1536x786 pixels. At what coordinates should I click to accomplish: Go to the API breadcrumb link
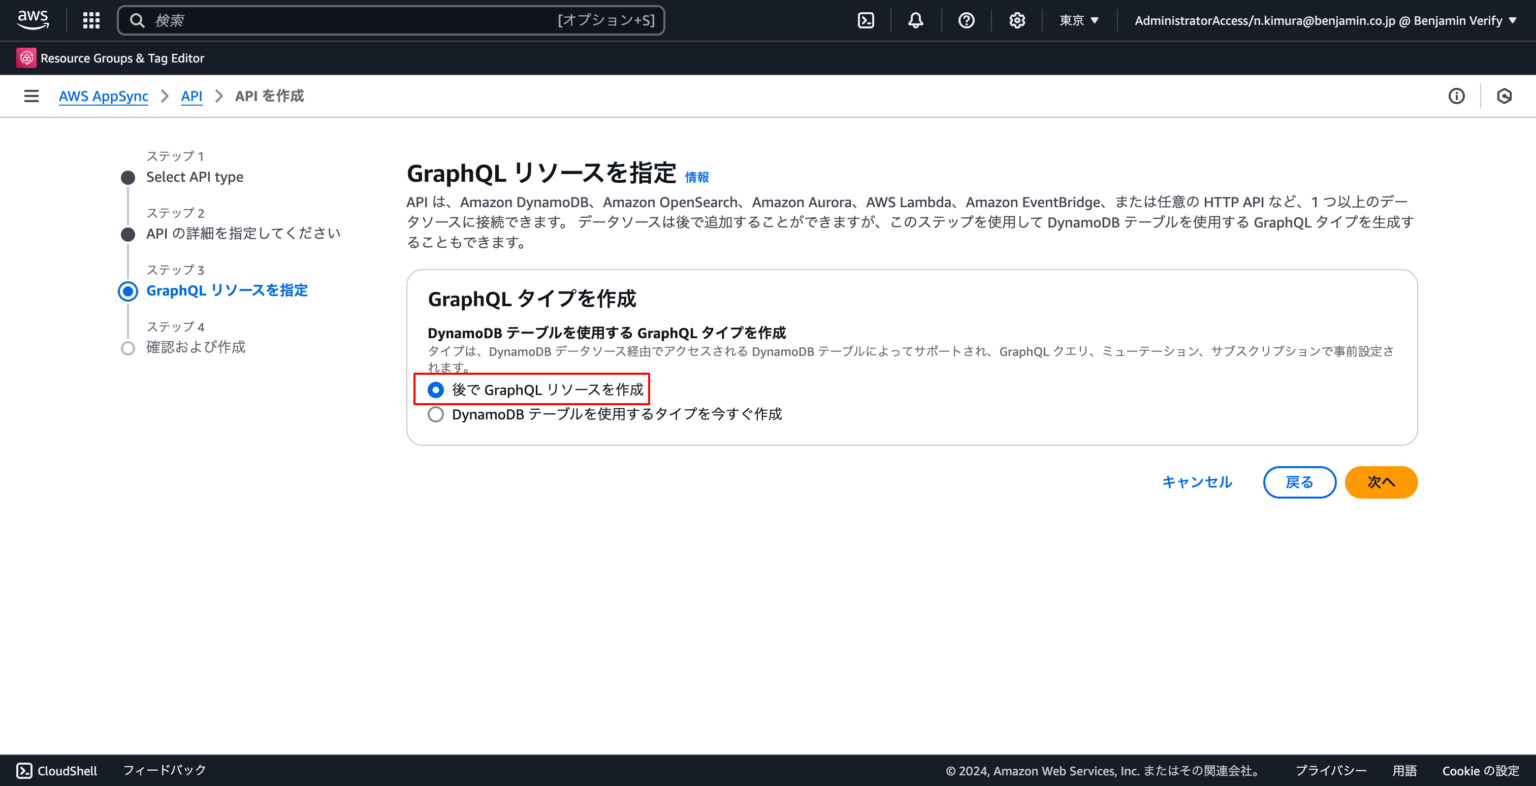coord(191,96)
